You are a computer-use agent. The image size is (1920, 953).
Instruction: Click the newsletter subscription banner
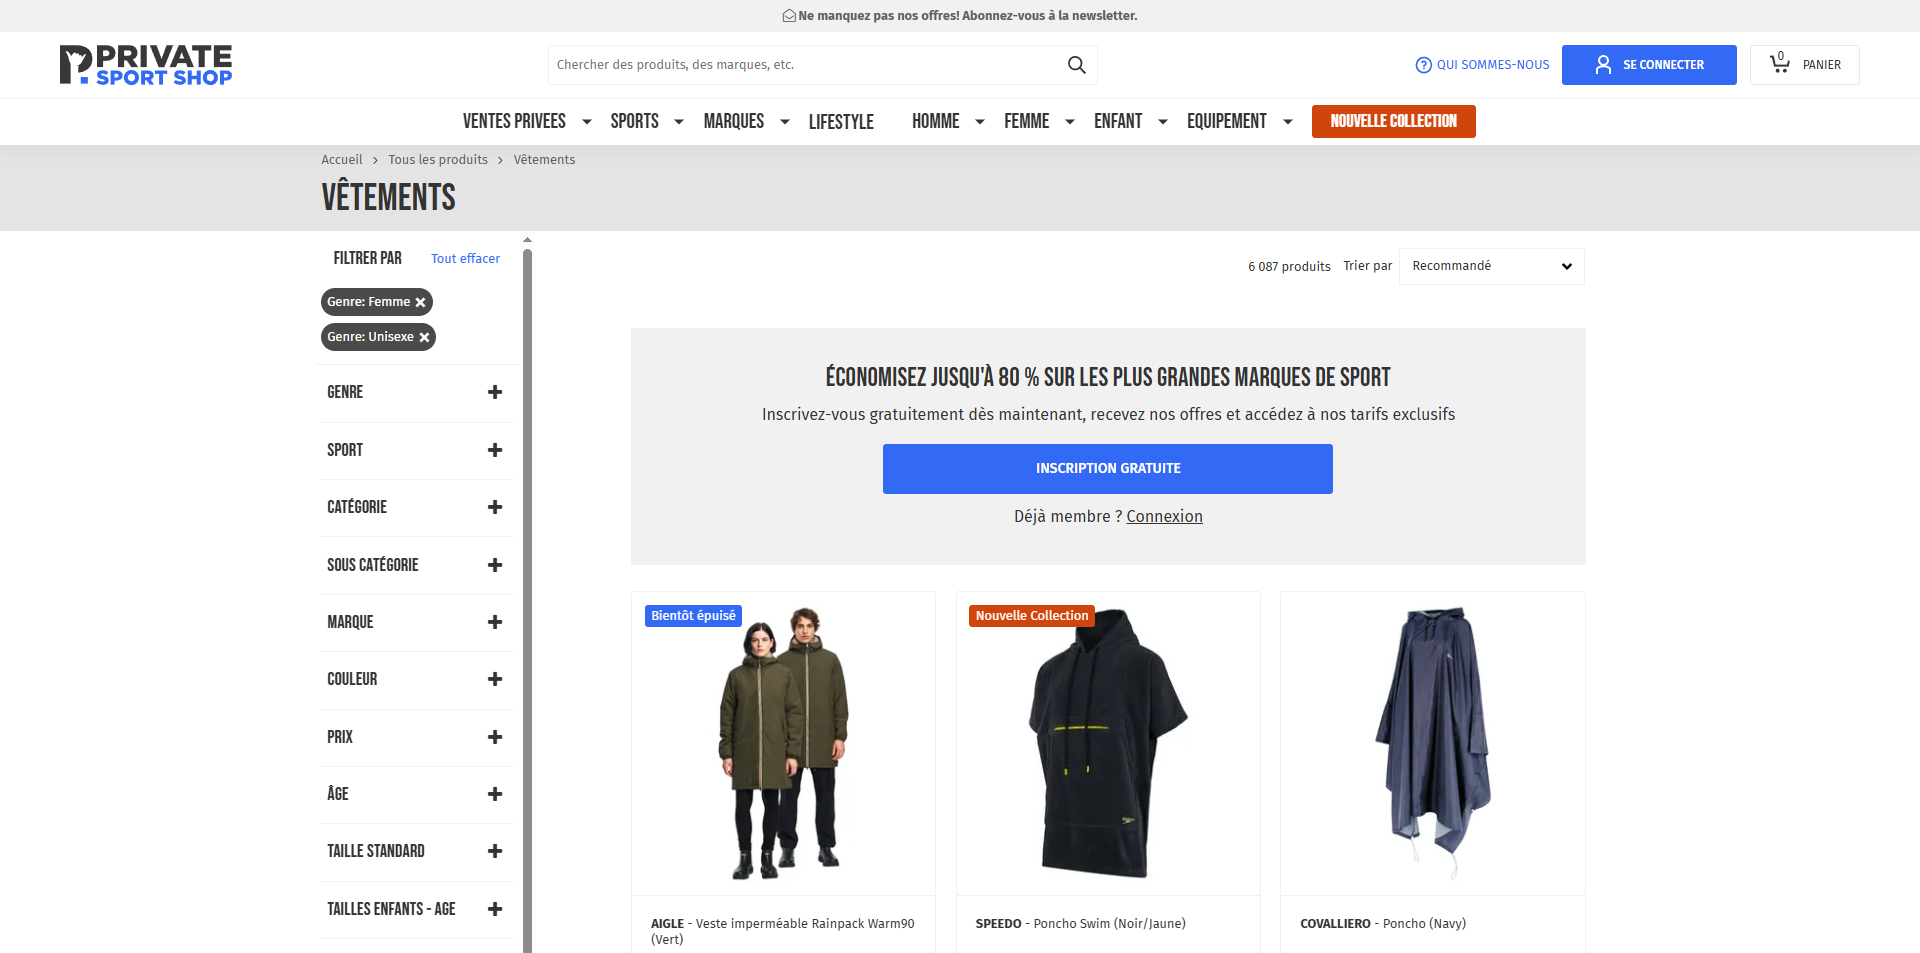(960, 16)
